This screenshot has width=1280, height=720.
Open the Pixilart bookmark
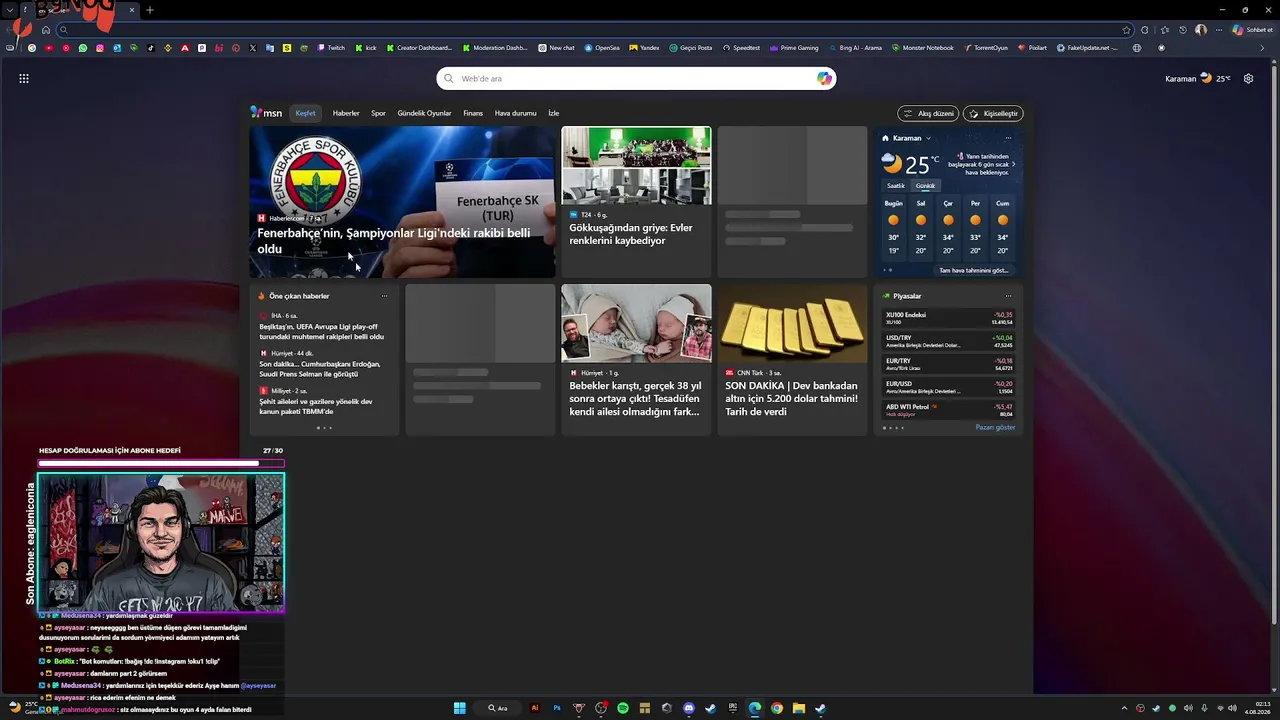click(1034, 48)
